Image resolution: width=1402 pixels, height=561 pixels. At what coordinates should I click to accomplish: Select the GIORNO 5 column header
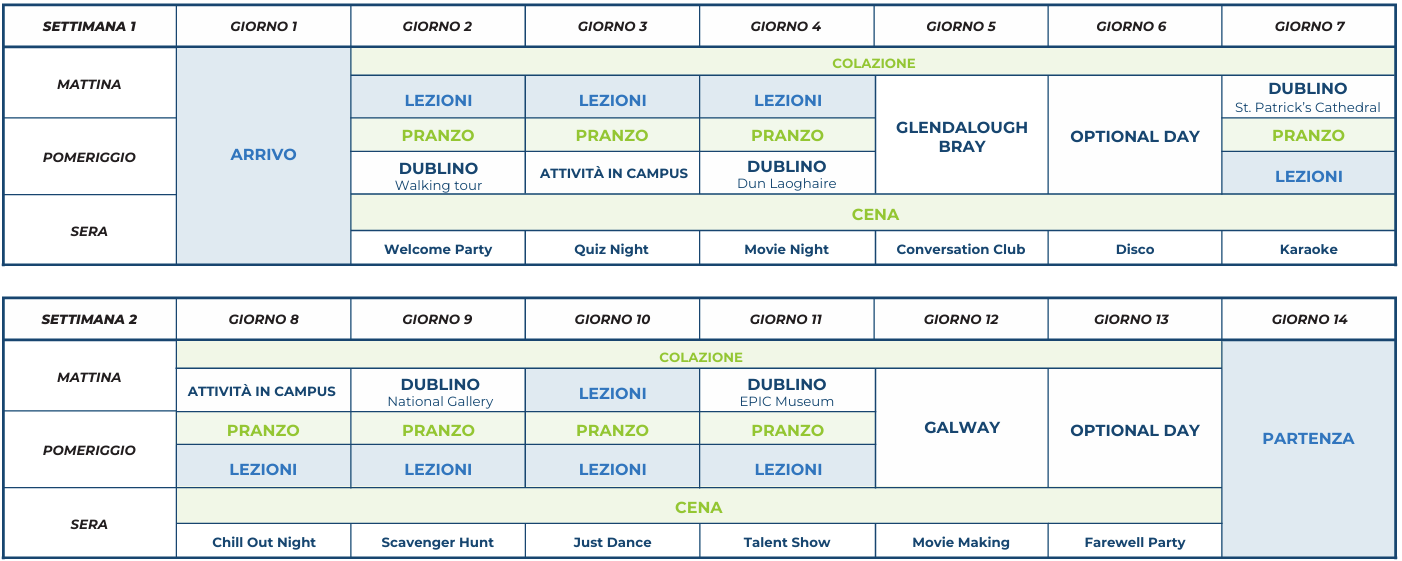961,26
